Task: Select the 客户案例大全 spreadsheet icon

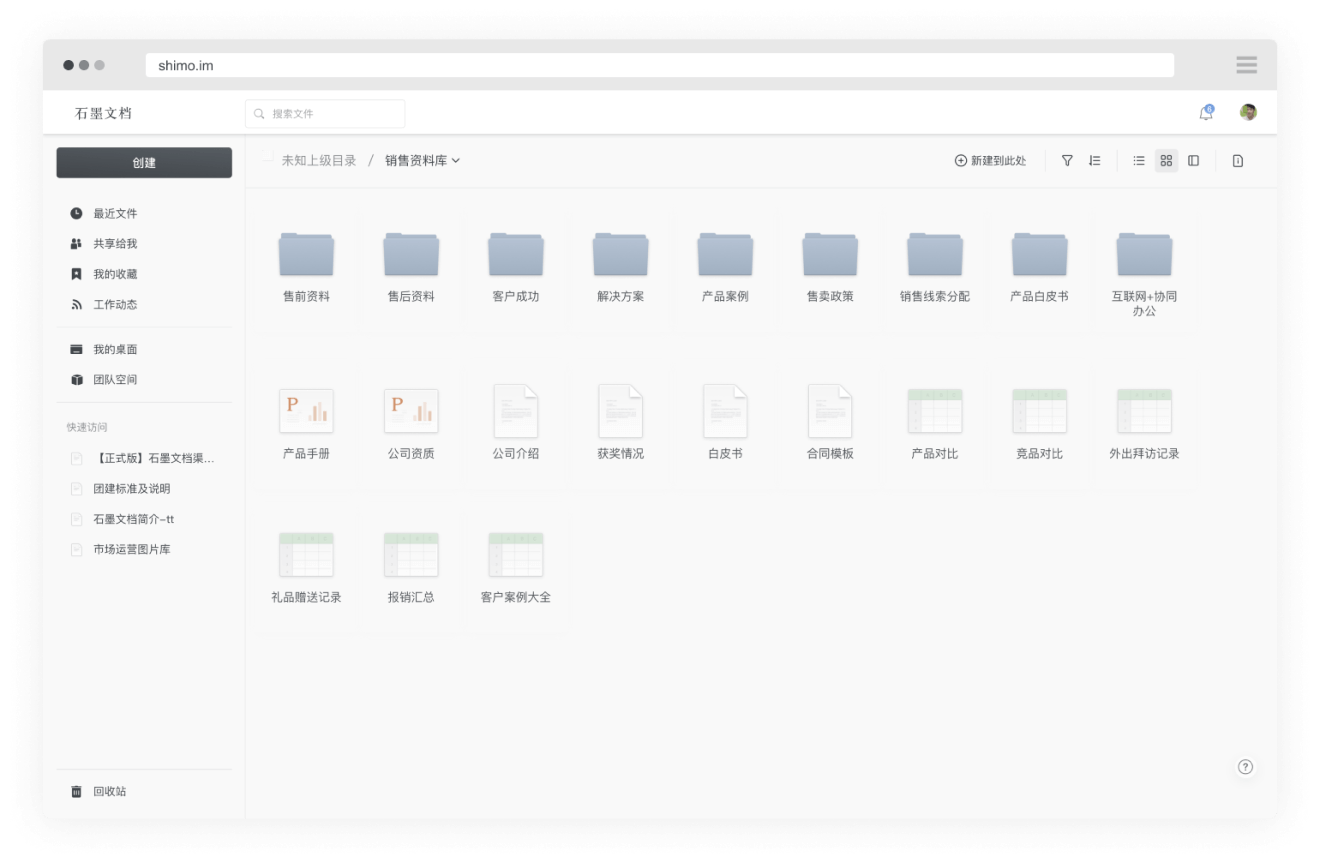Action: coord(516,555)
